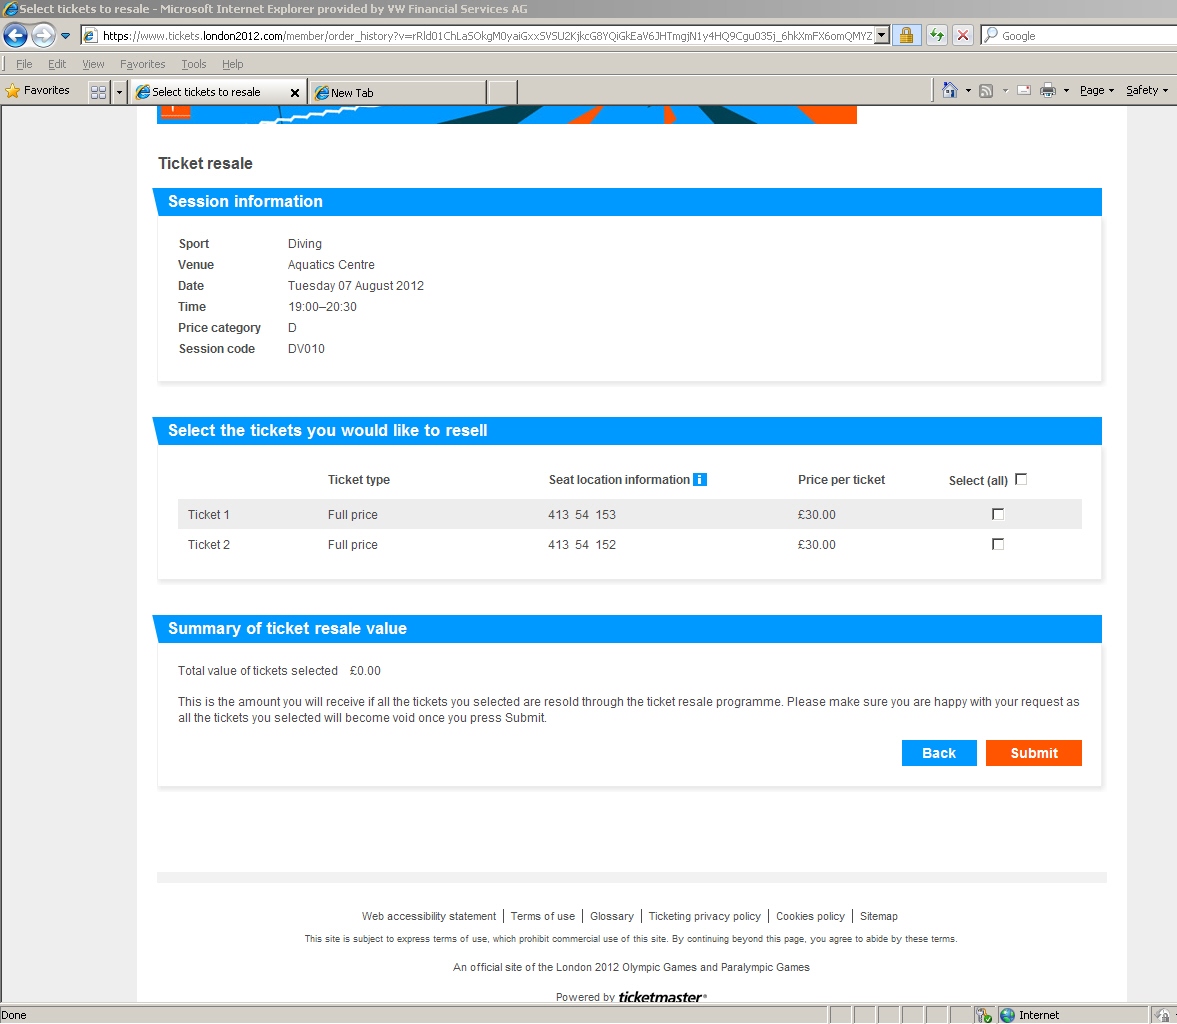Click the Refresh page icon
This screenshot has height=1024, width=1177.
point(936,36)
